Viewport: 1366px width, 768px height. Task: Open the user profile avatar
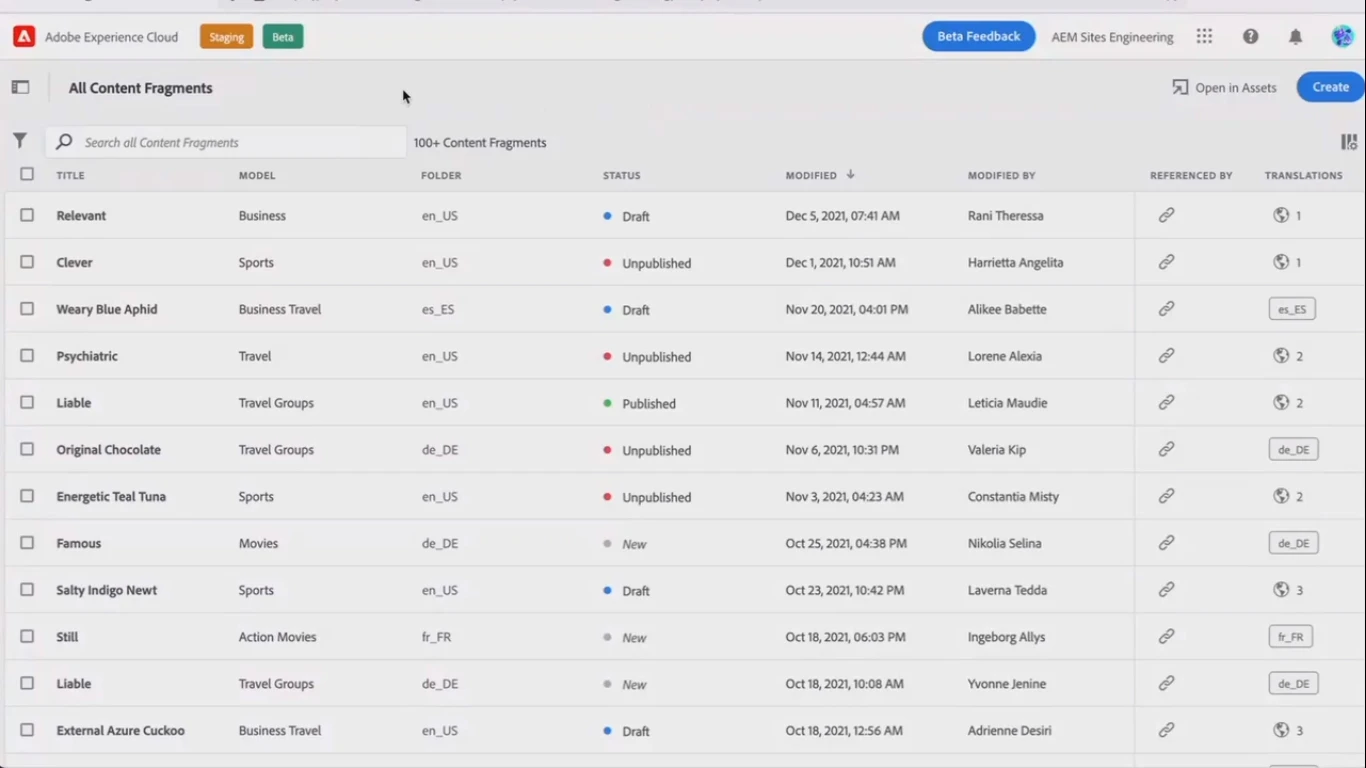(x=1342, y=37)
